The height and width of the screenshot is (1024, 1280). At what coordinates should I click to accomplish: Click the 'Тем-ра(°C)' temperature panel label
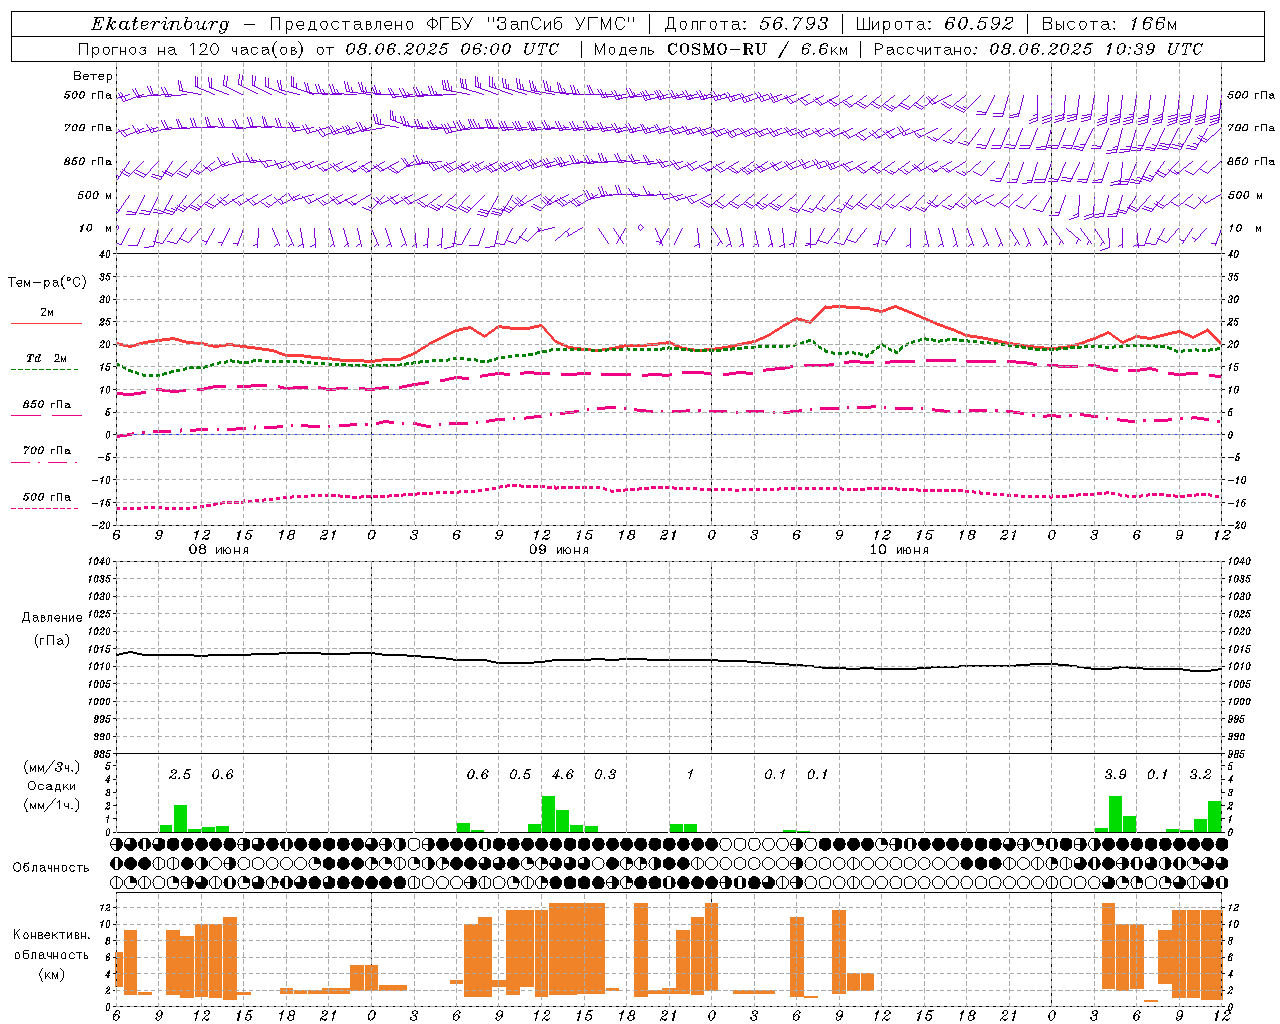47,283
